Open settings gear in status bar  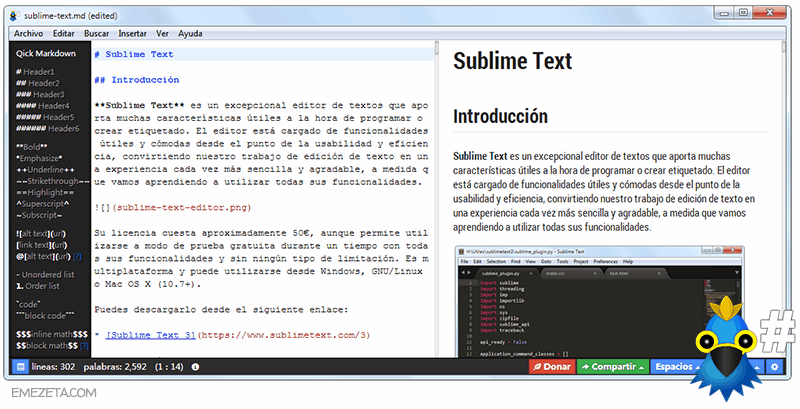(x=775, y=367)
